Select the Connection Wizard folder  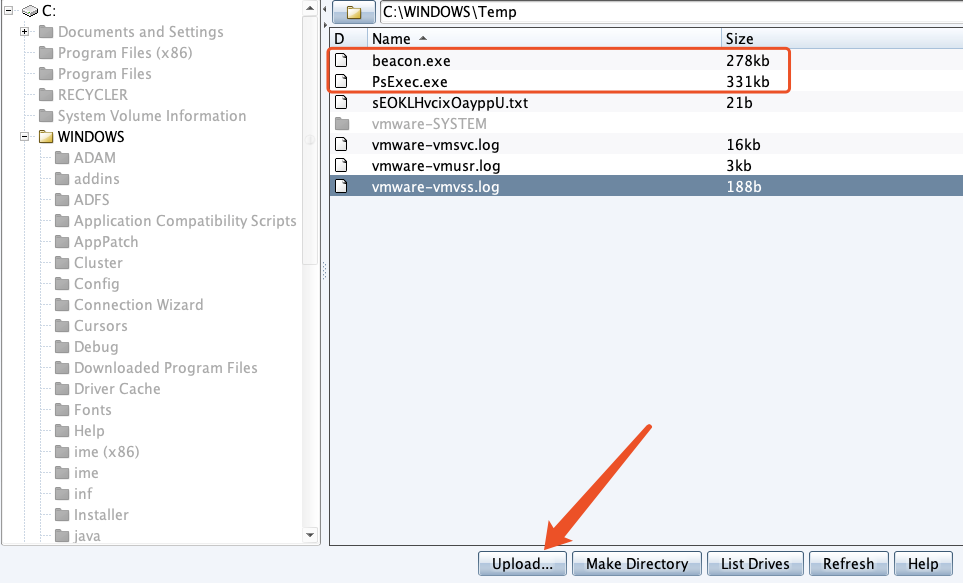click(x=138, y=305)
